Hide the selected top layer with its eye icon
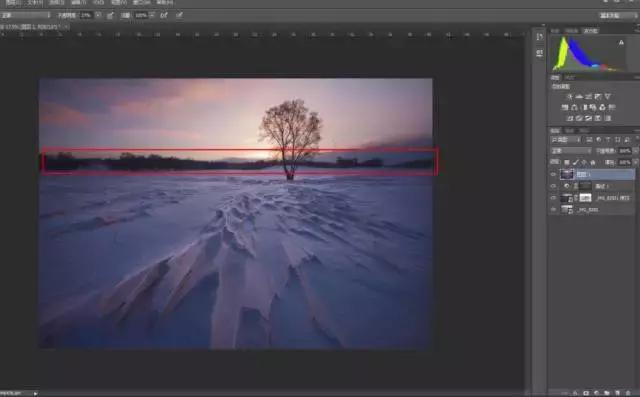 553,175
